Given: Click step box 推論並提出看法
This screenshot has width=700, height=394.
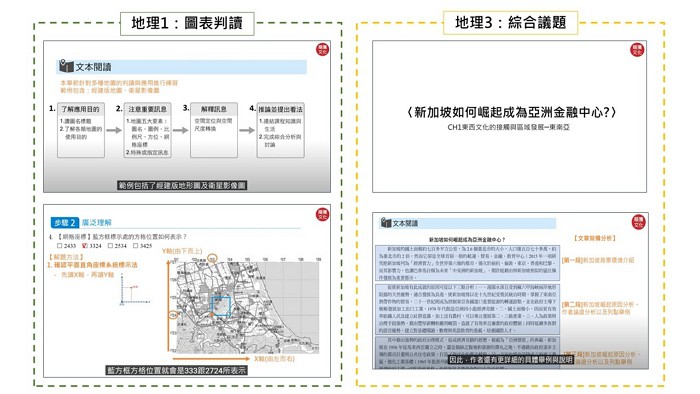Looking at the screenshot, I should coord(281,130).
